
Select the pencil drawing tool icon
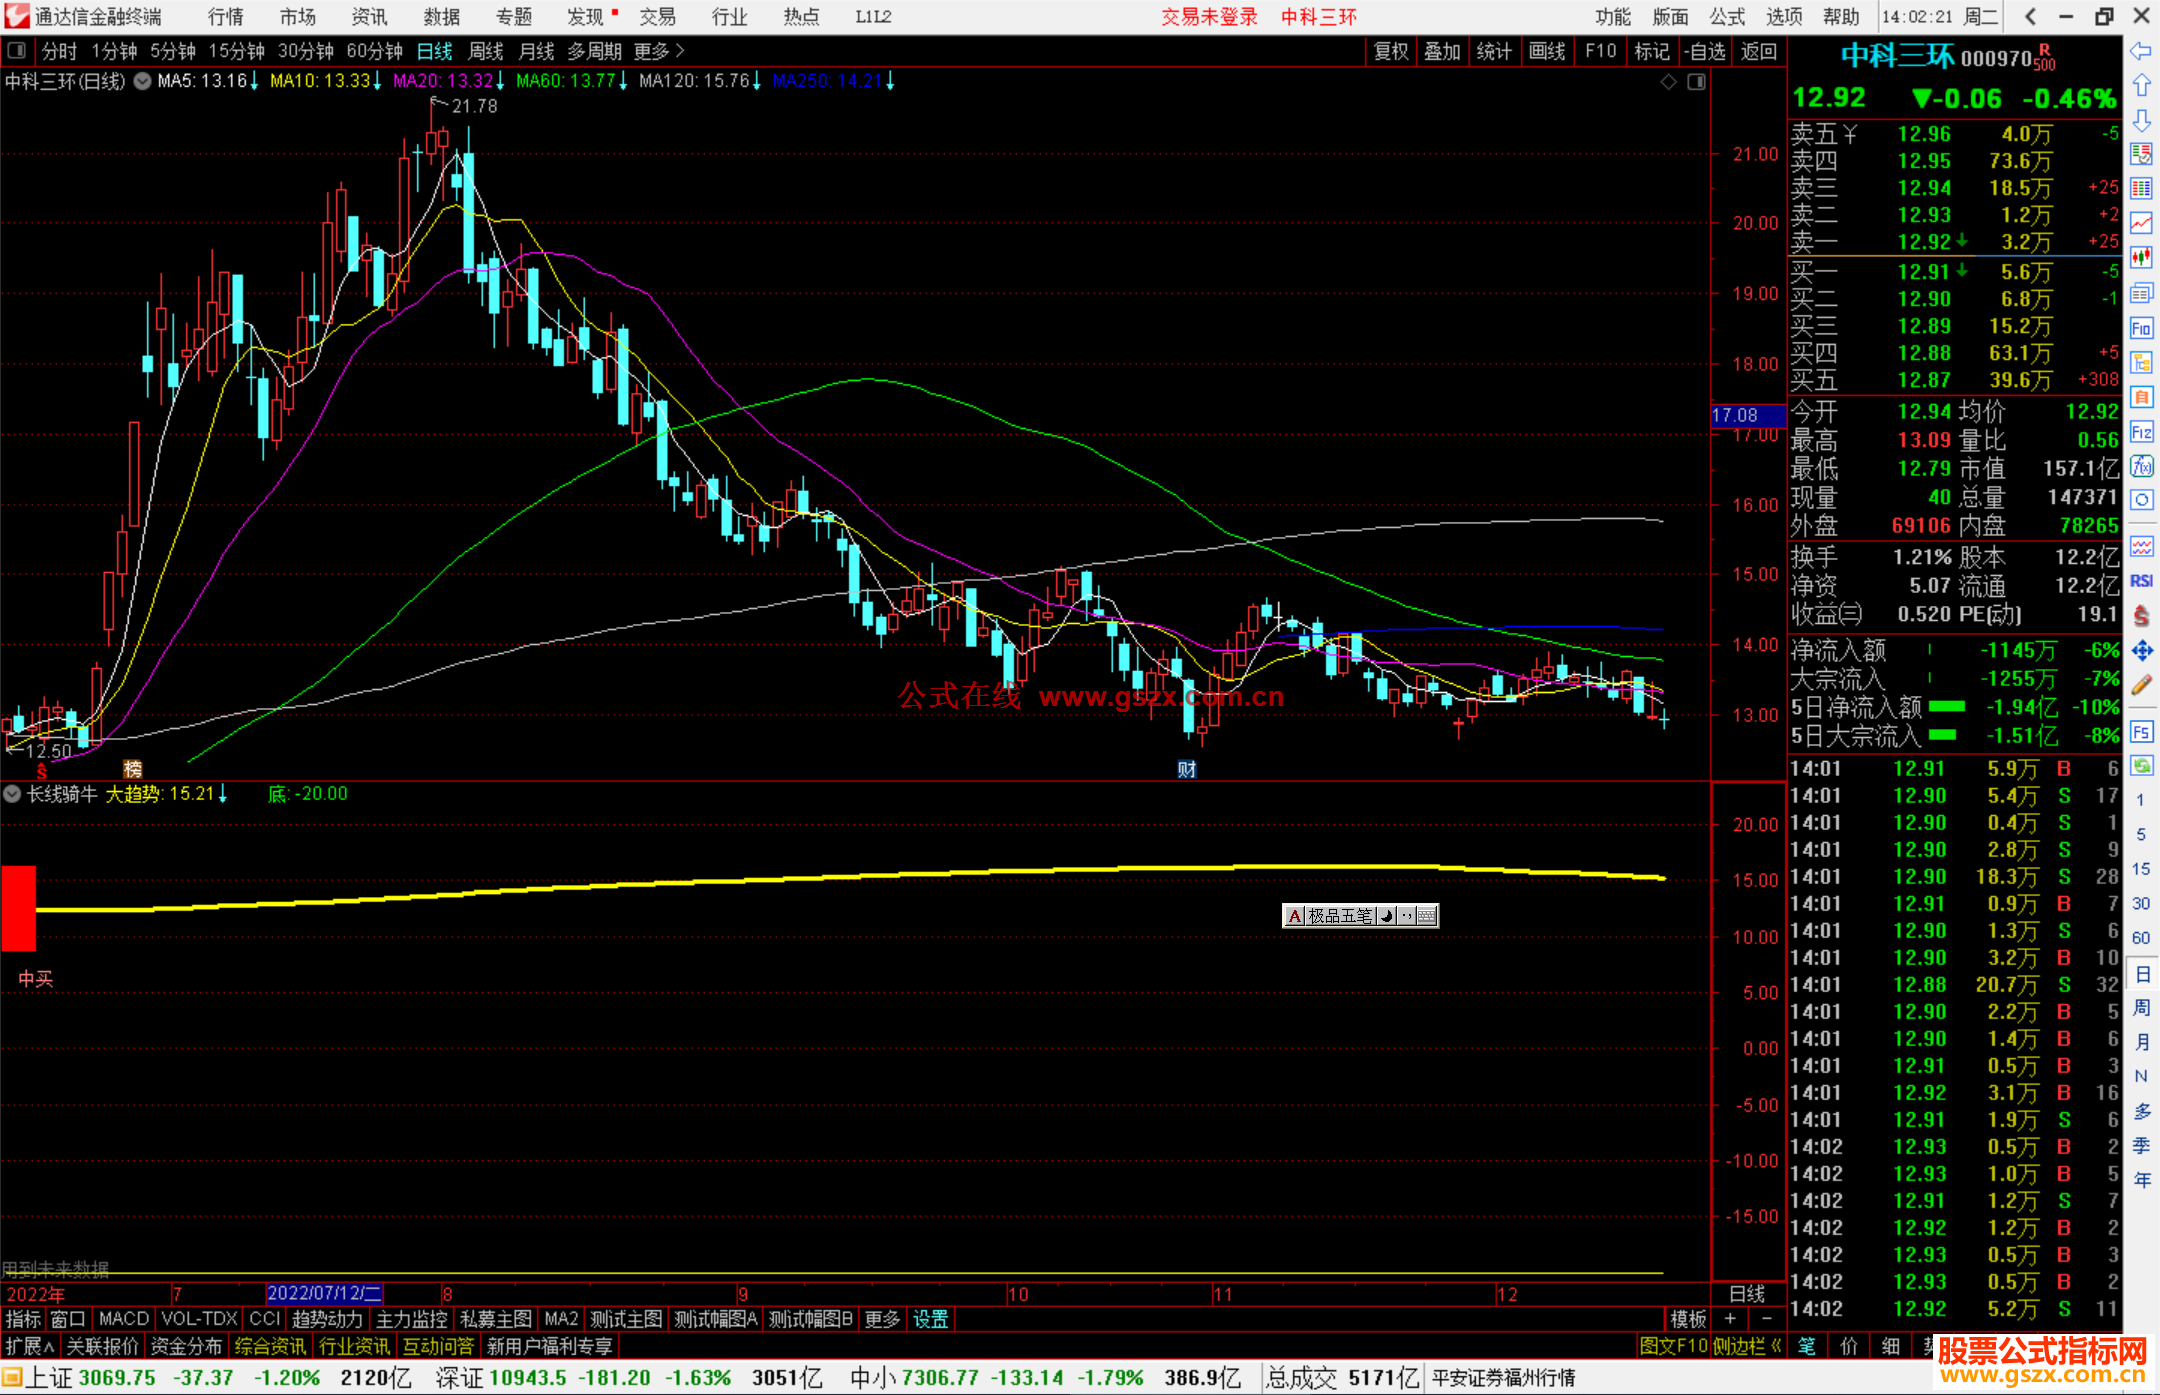(x=2141, y=685)
